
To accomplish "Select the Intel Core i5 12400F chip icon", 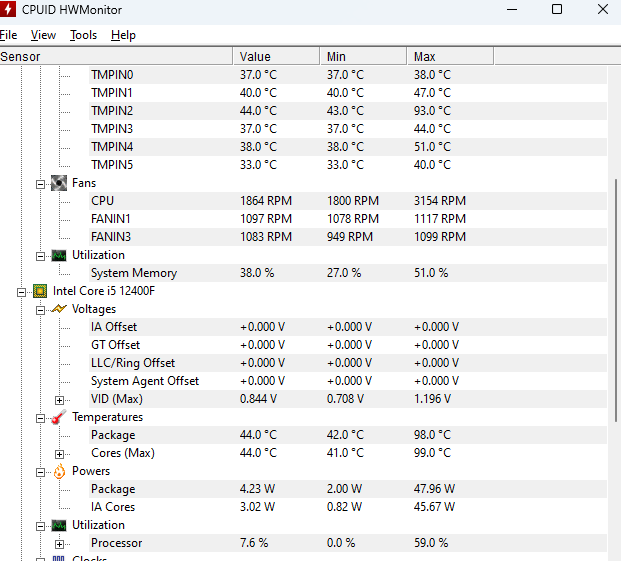I will [40, 291].
